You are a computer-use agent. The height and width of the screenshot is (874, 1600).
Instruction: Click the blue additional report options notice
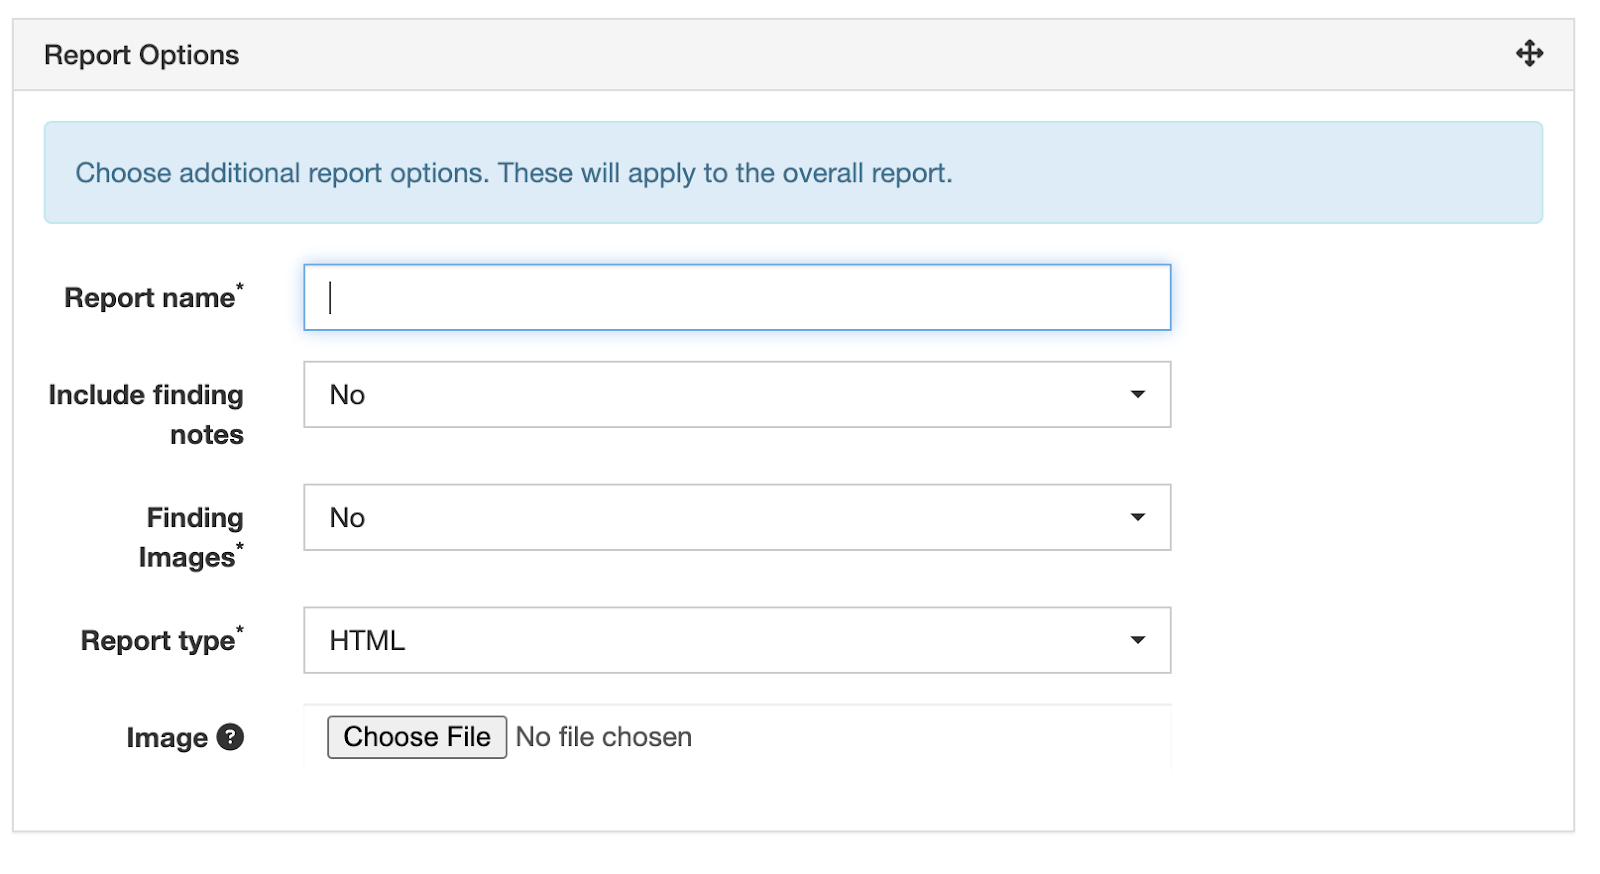792,173
